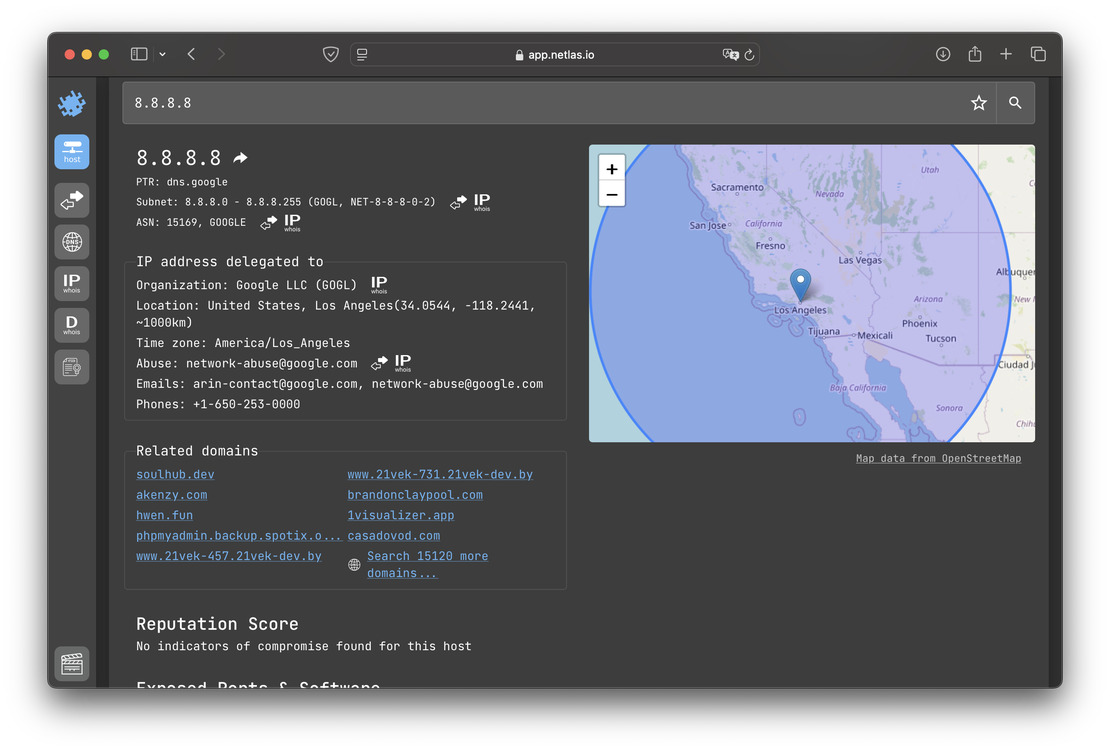This screenshot has height=751, width=1110.
Task: Select the Host search tool in the sidebar
Action: coord(71,151)
